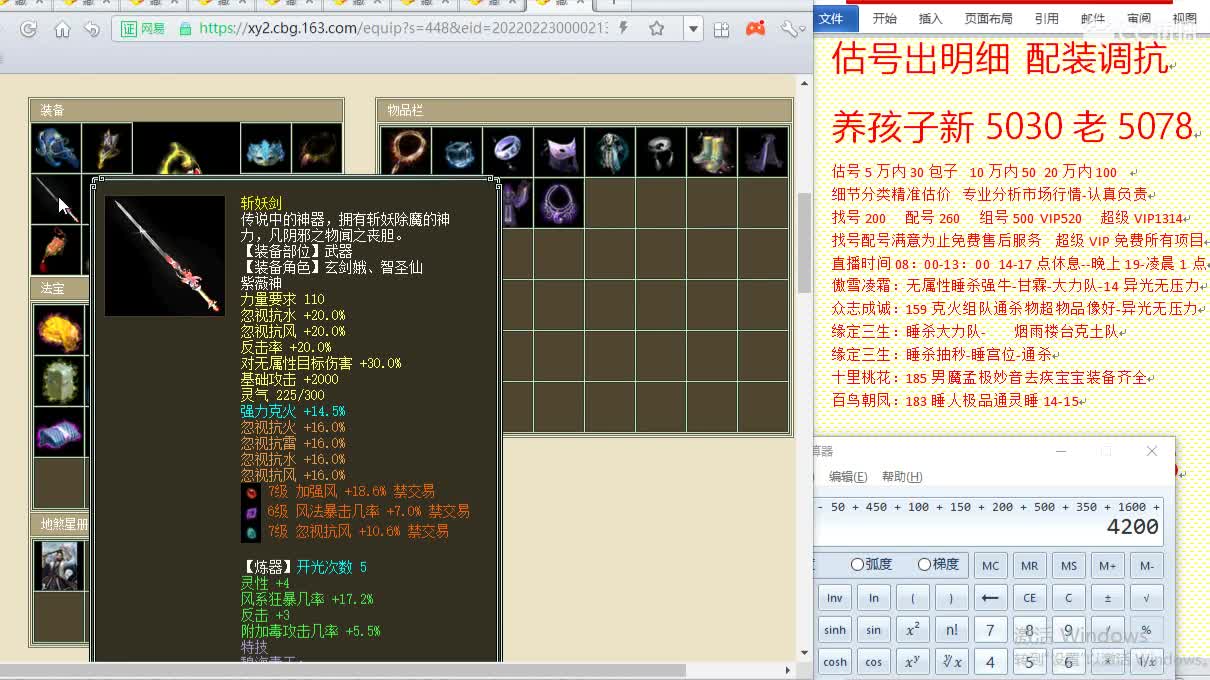Open the character portrait under 地煞星册
This screenshot has width=1210, height=680.
point(59,566)
